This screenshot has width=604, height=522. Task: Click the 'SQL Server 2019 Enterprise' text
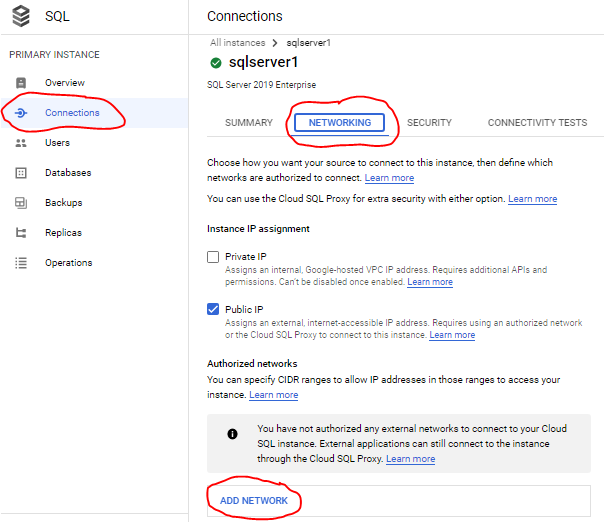click(x=261, y=85)
